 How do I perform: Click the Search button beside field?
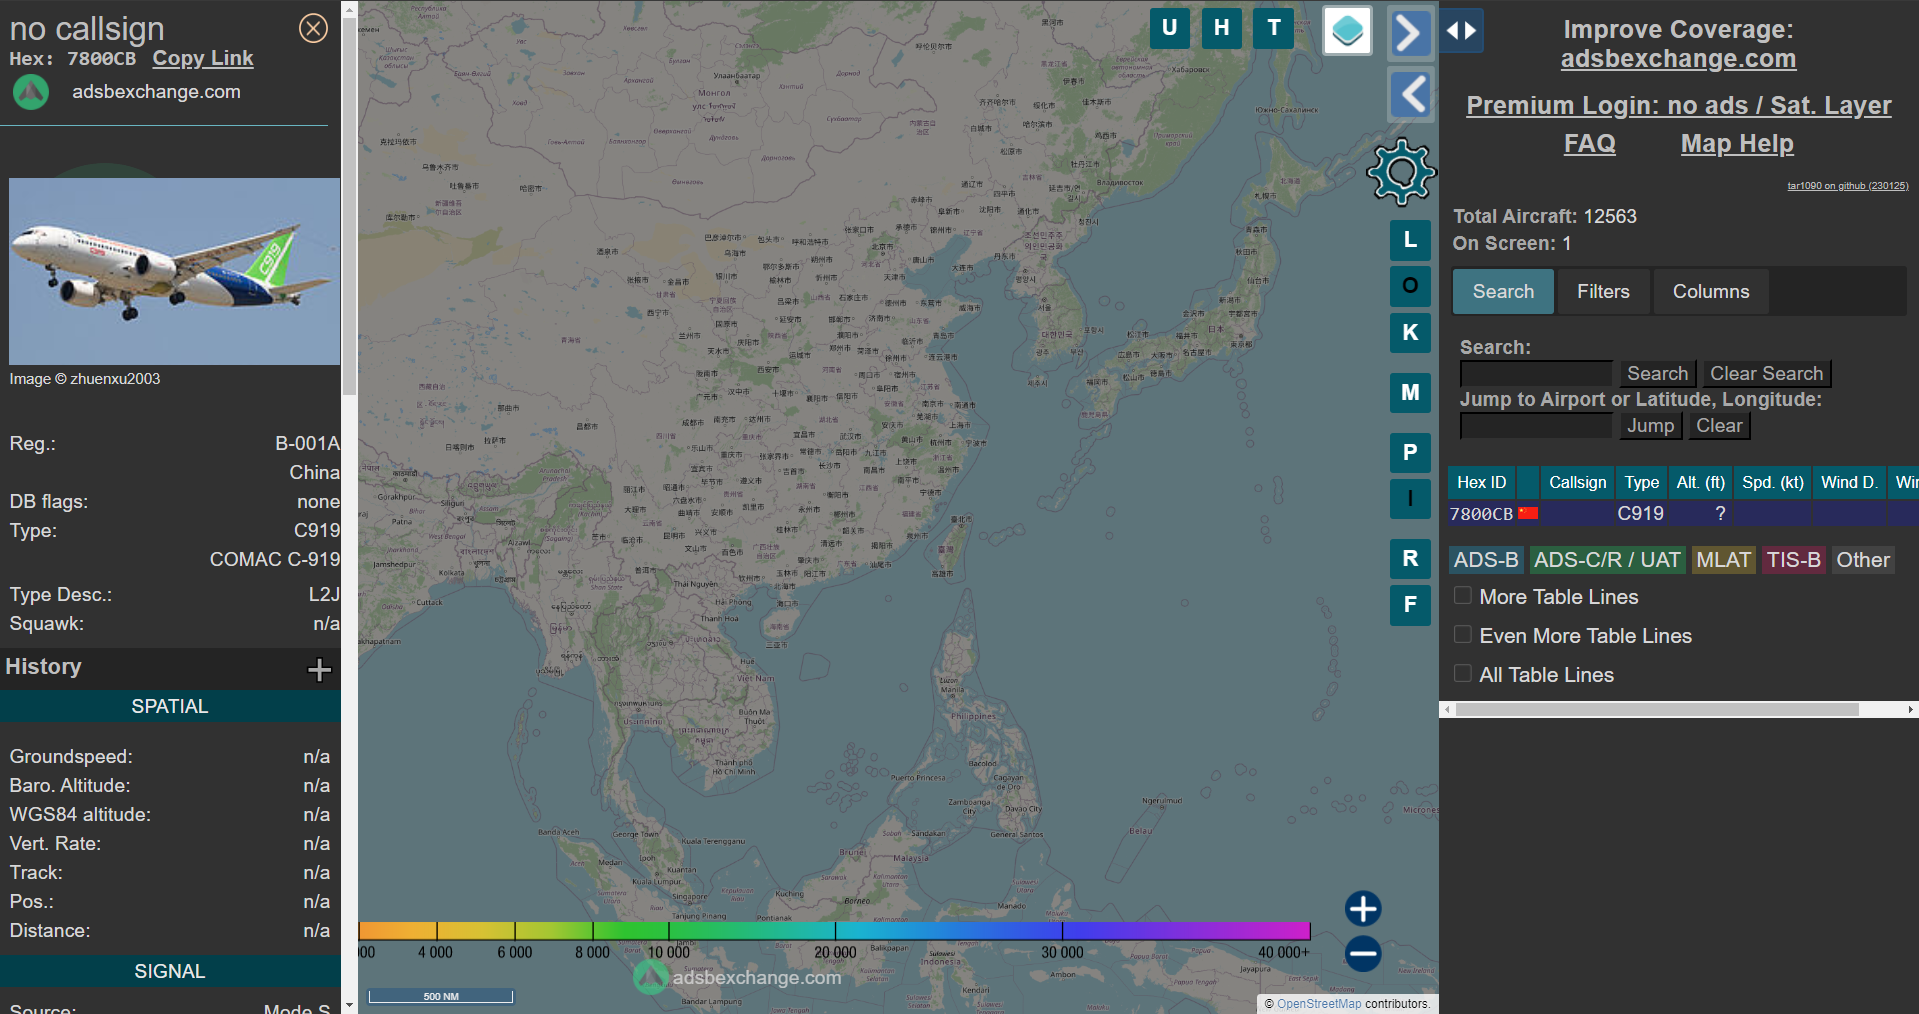(1657, 373)
